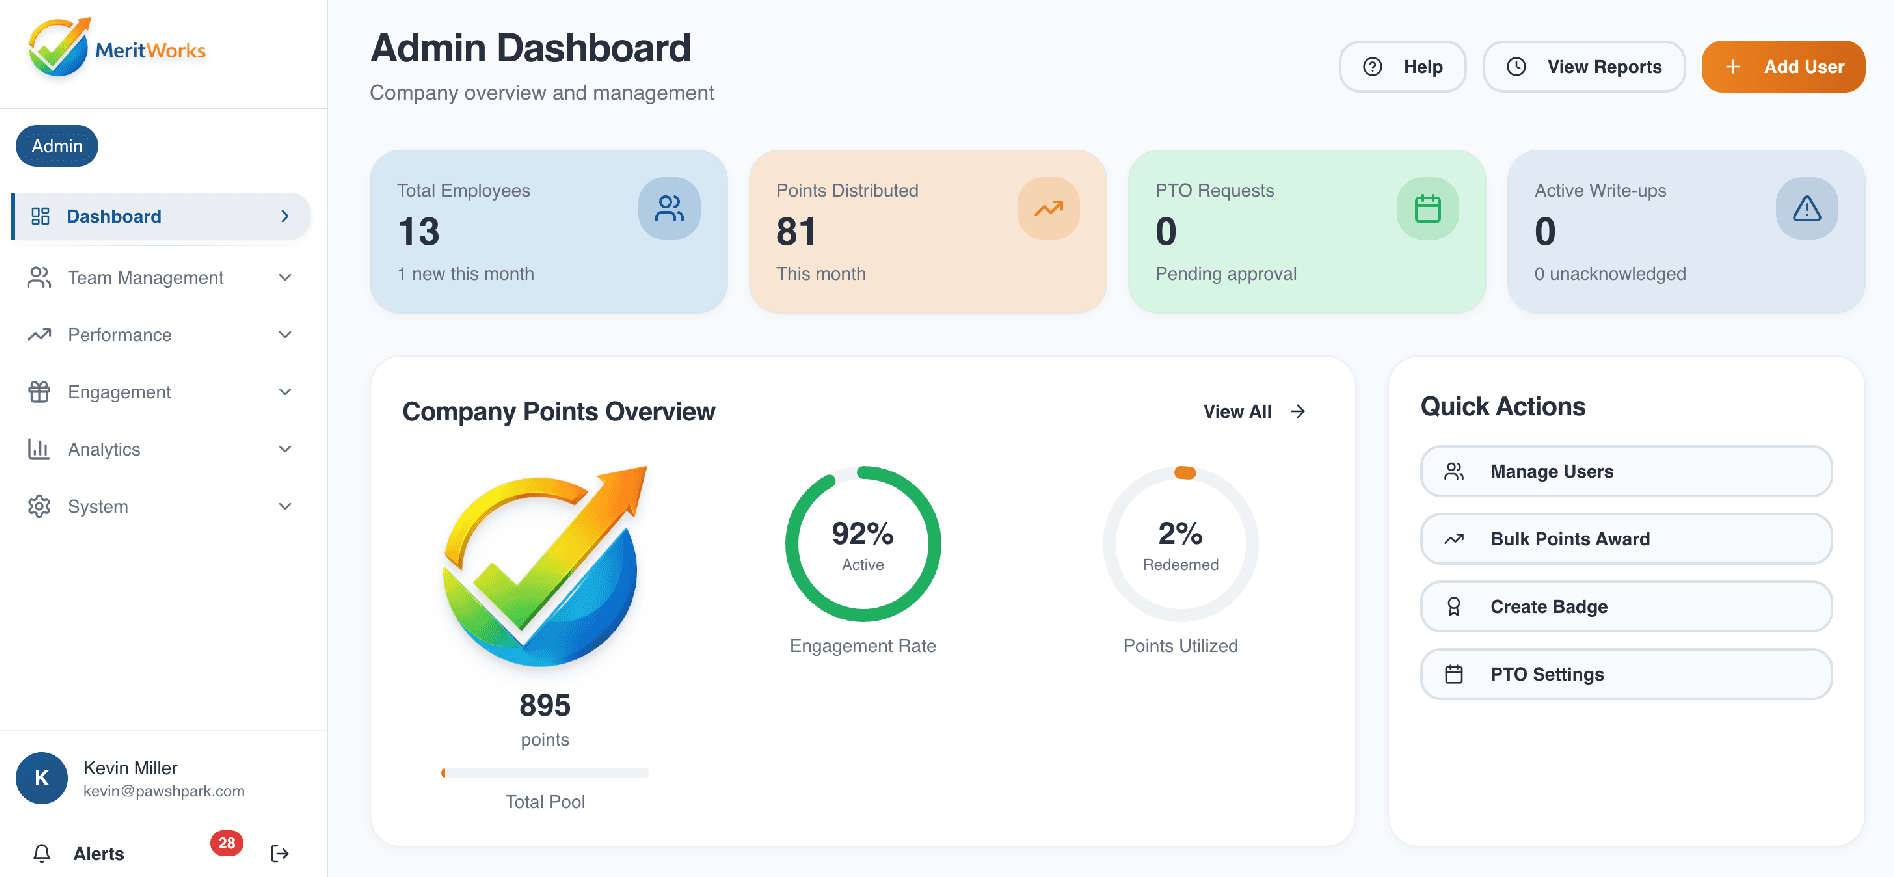The height and width of the screenshot is (877, 1894).
Task: Click the Points Distributed trend icon
Action: tap(1048, 208)
